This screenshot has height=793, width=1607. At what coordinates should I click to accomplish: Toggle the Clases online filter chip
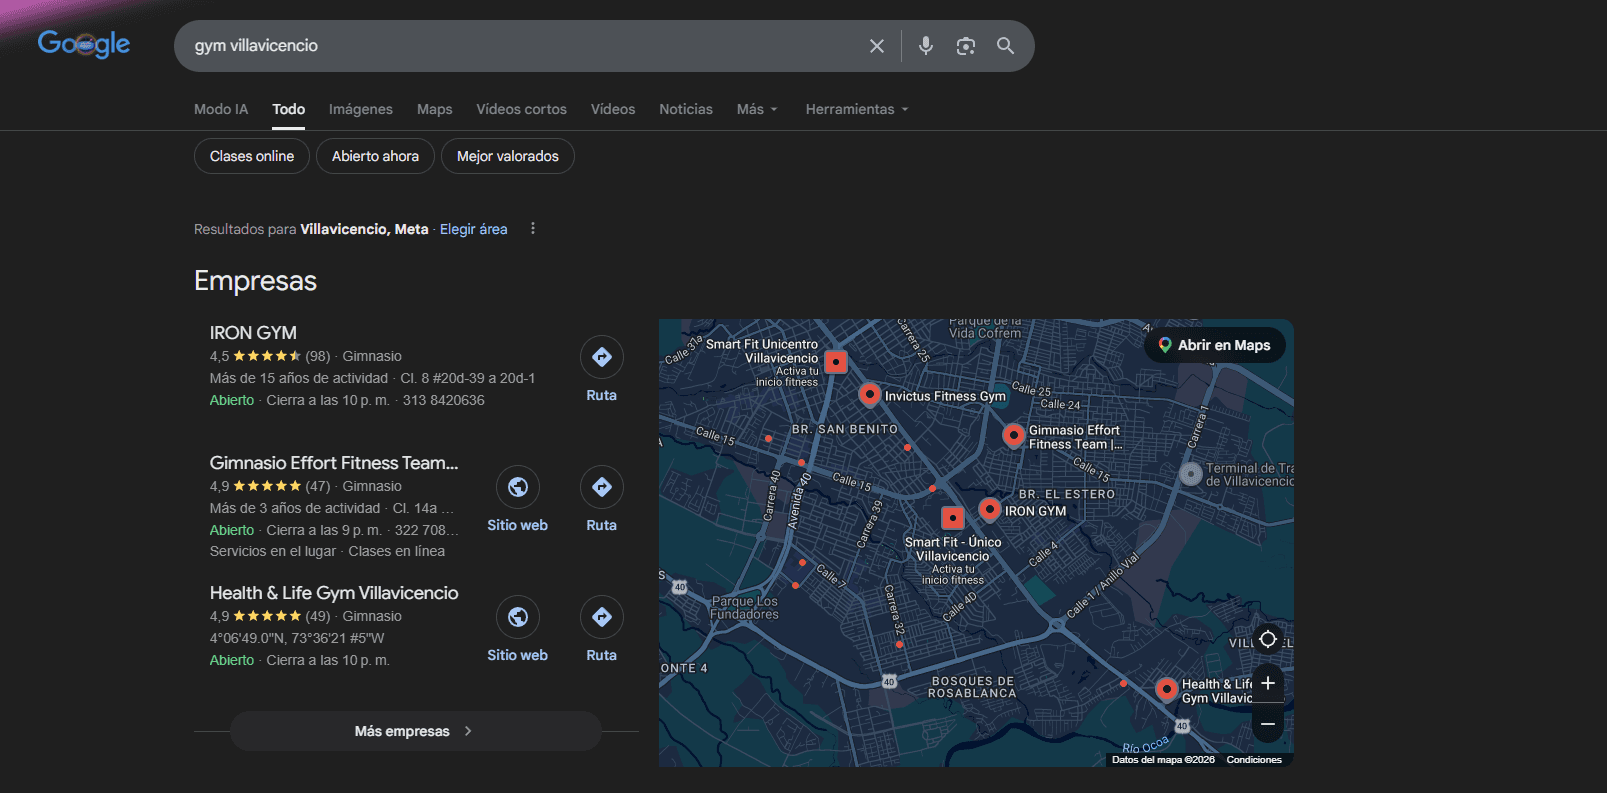pos(252,156)
